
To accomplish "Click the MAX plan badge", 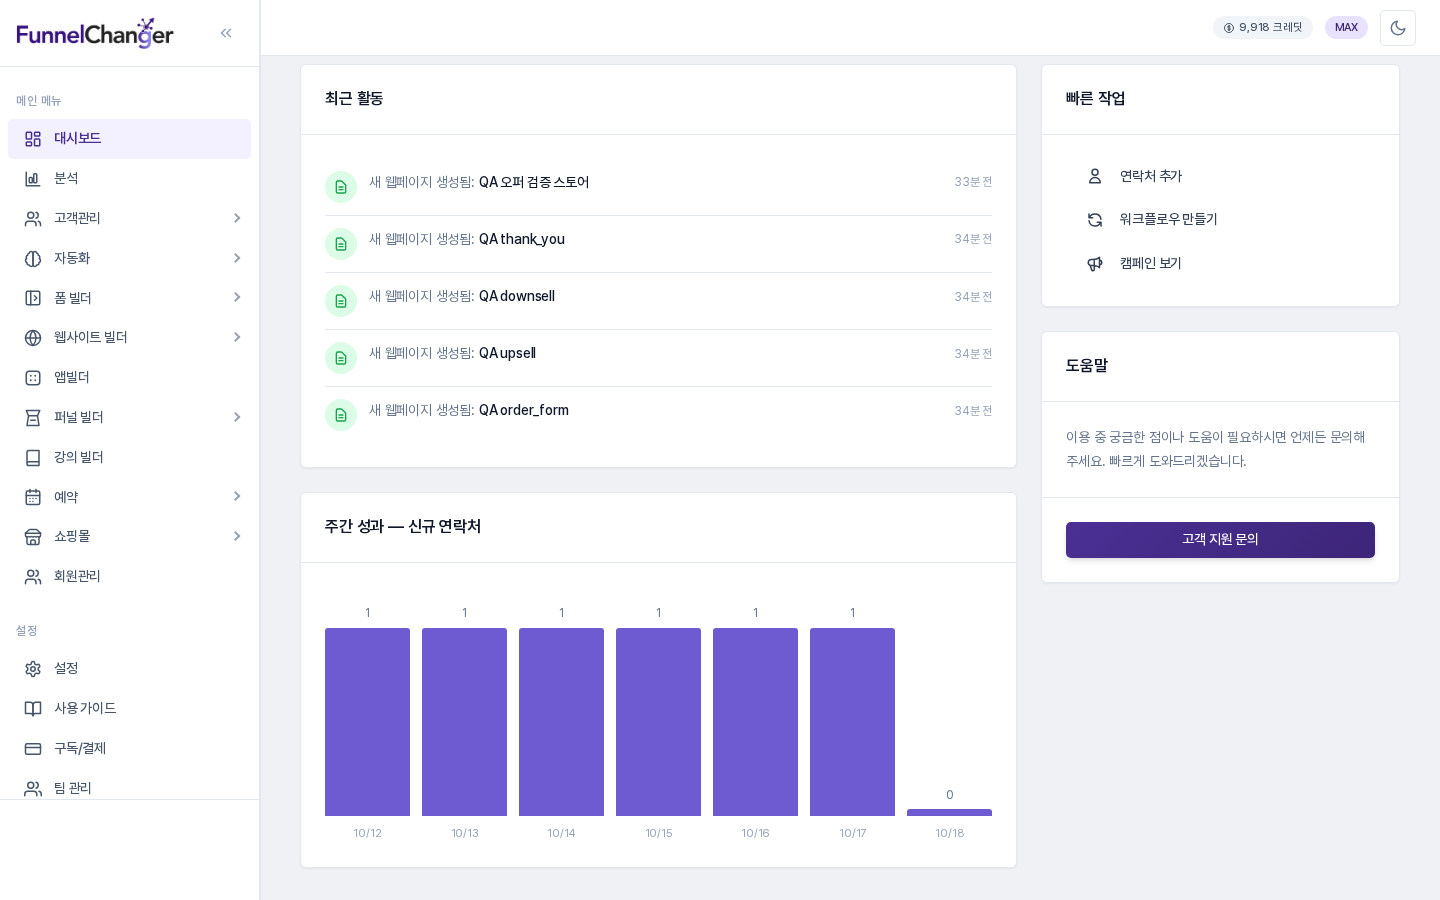I will [x=1346, y=28].
